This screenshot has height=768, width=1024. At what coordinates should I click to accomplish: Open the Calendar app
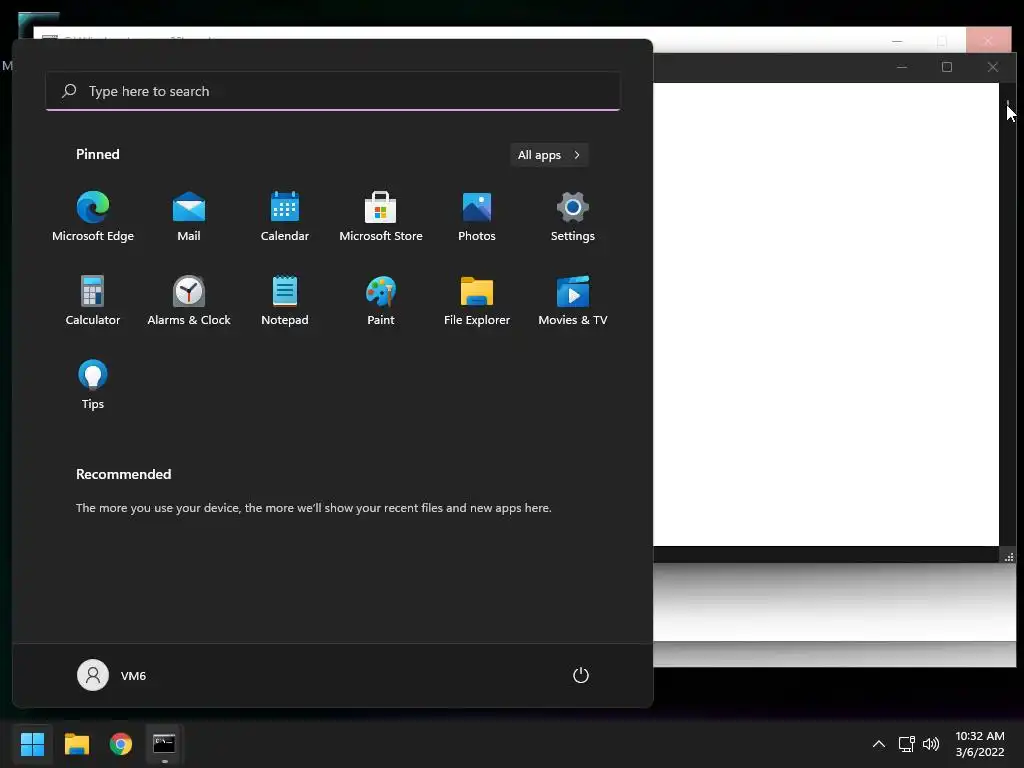tap(285, 217)
